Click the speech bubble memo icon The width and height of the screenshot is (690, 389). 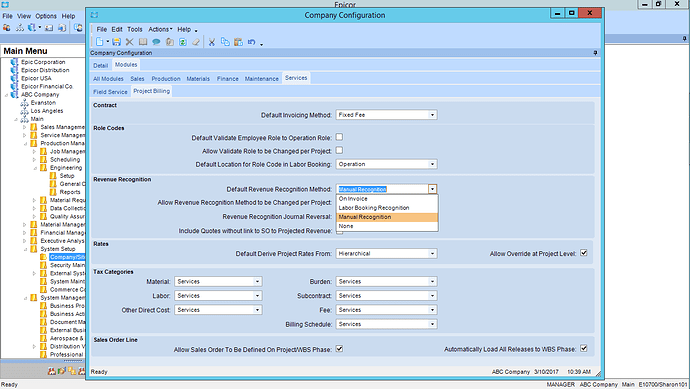[x=156, y=42]
